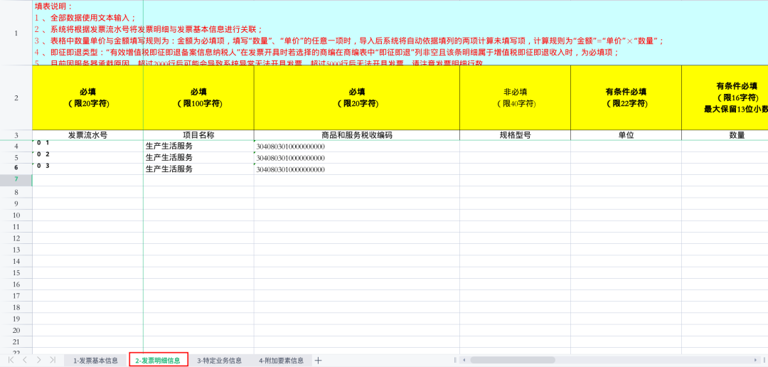This screenshot has width=768, height=367.
Task: Click yellow 必填 (限100字符) cell
Action: pos(198,98)
